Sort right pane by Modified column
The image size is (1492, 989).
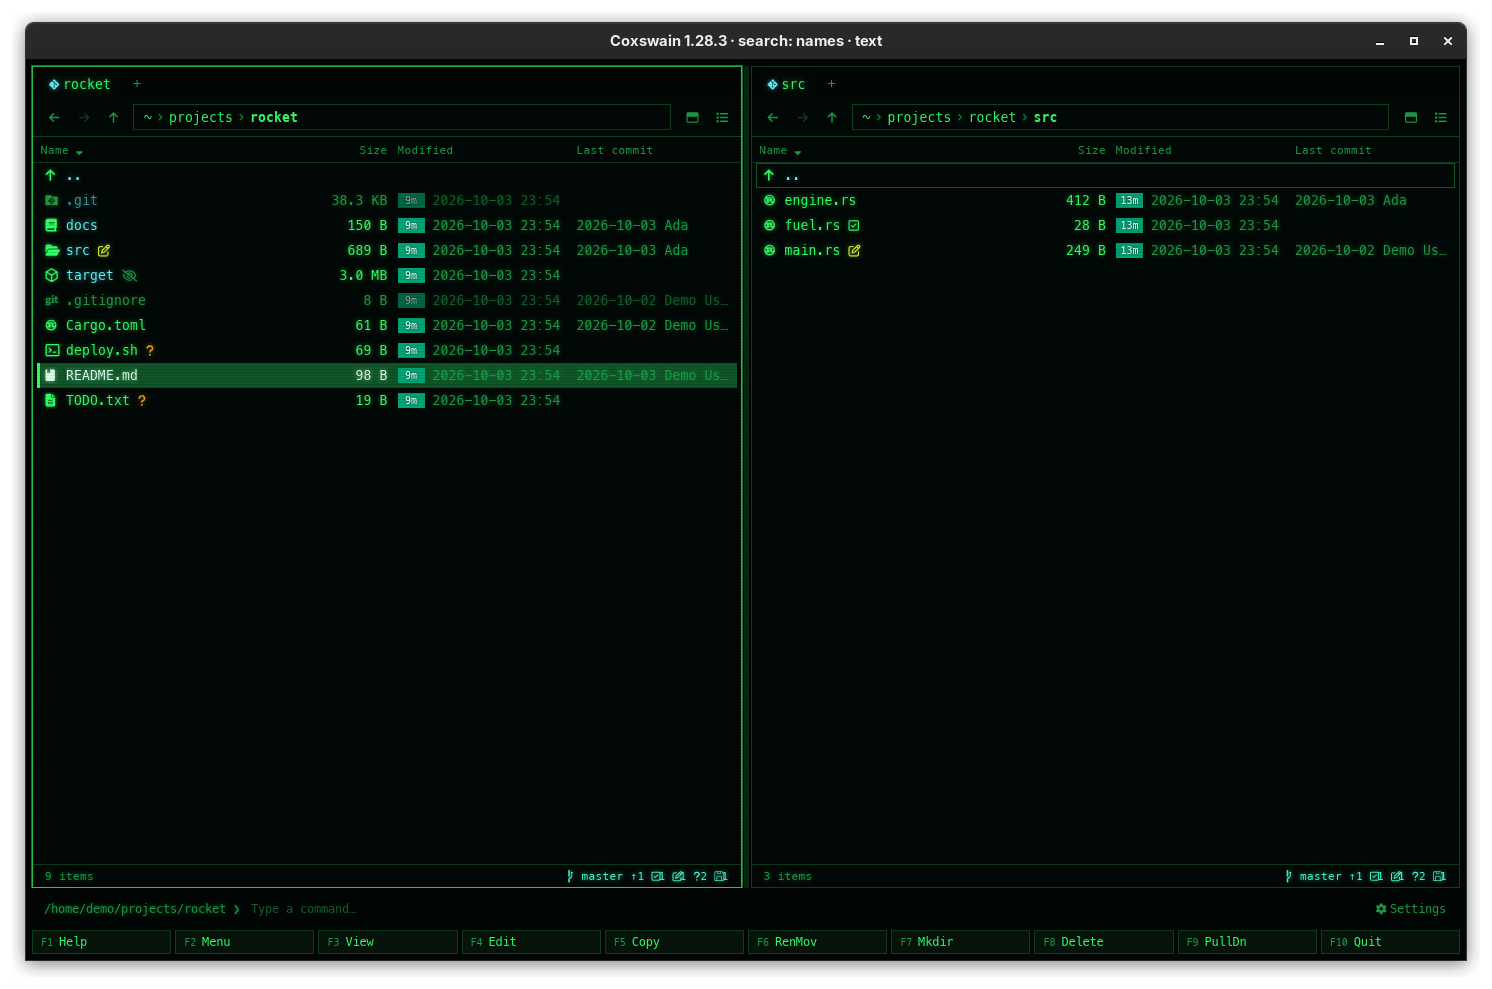pyautogui.click(x=1143, y=151)
